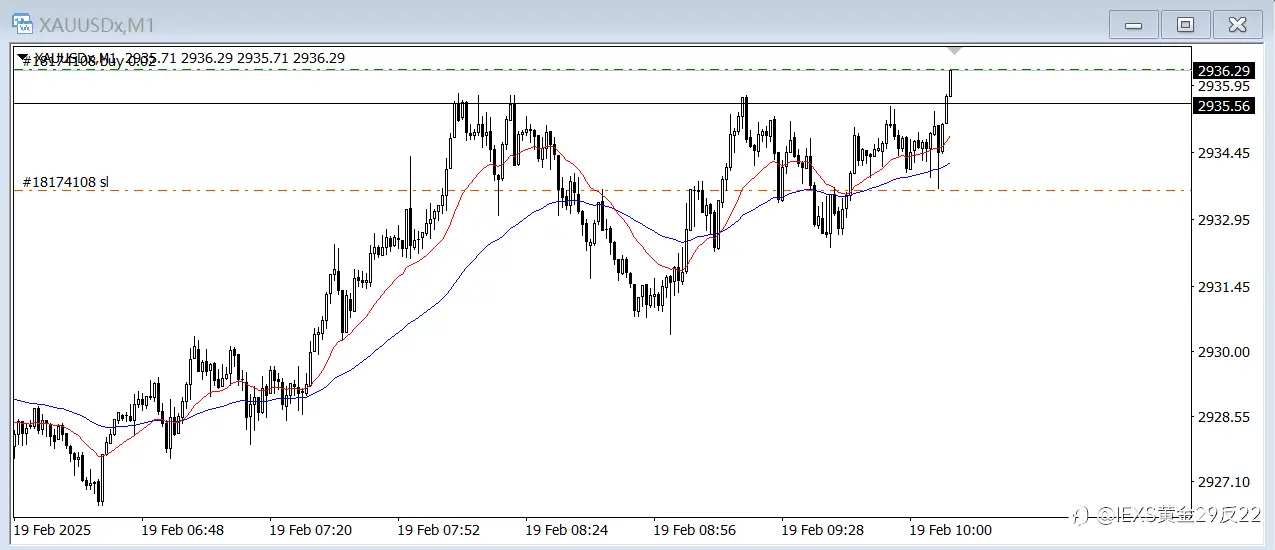Screen dimensions: 1275x550
Task: Select the green buy order line
Action: pos(602,69)
